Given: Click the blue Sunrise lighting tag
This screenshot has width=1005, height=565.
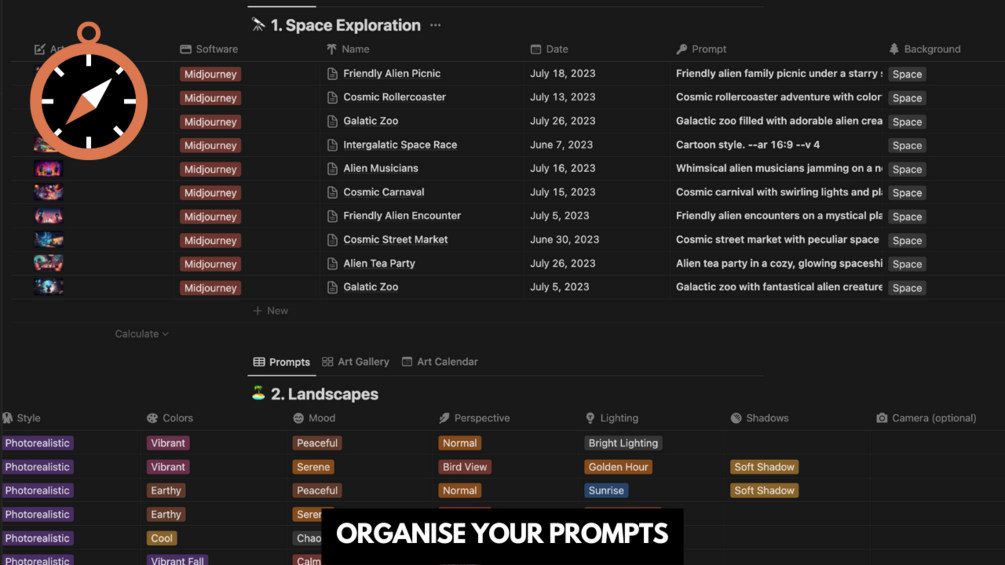Looking at the screenshot, I should point(606,491).
